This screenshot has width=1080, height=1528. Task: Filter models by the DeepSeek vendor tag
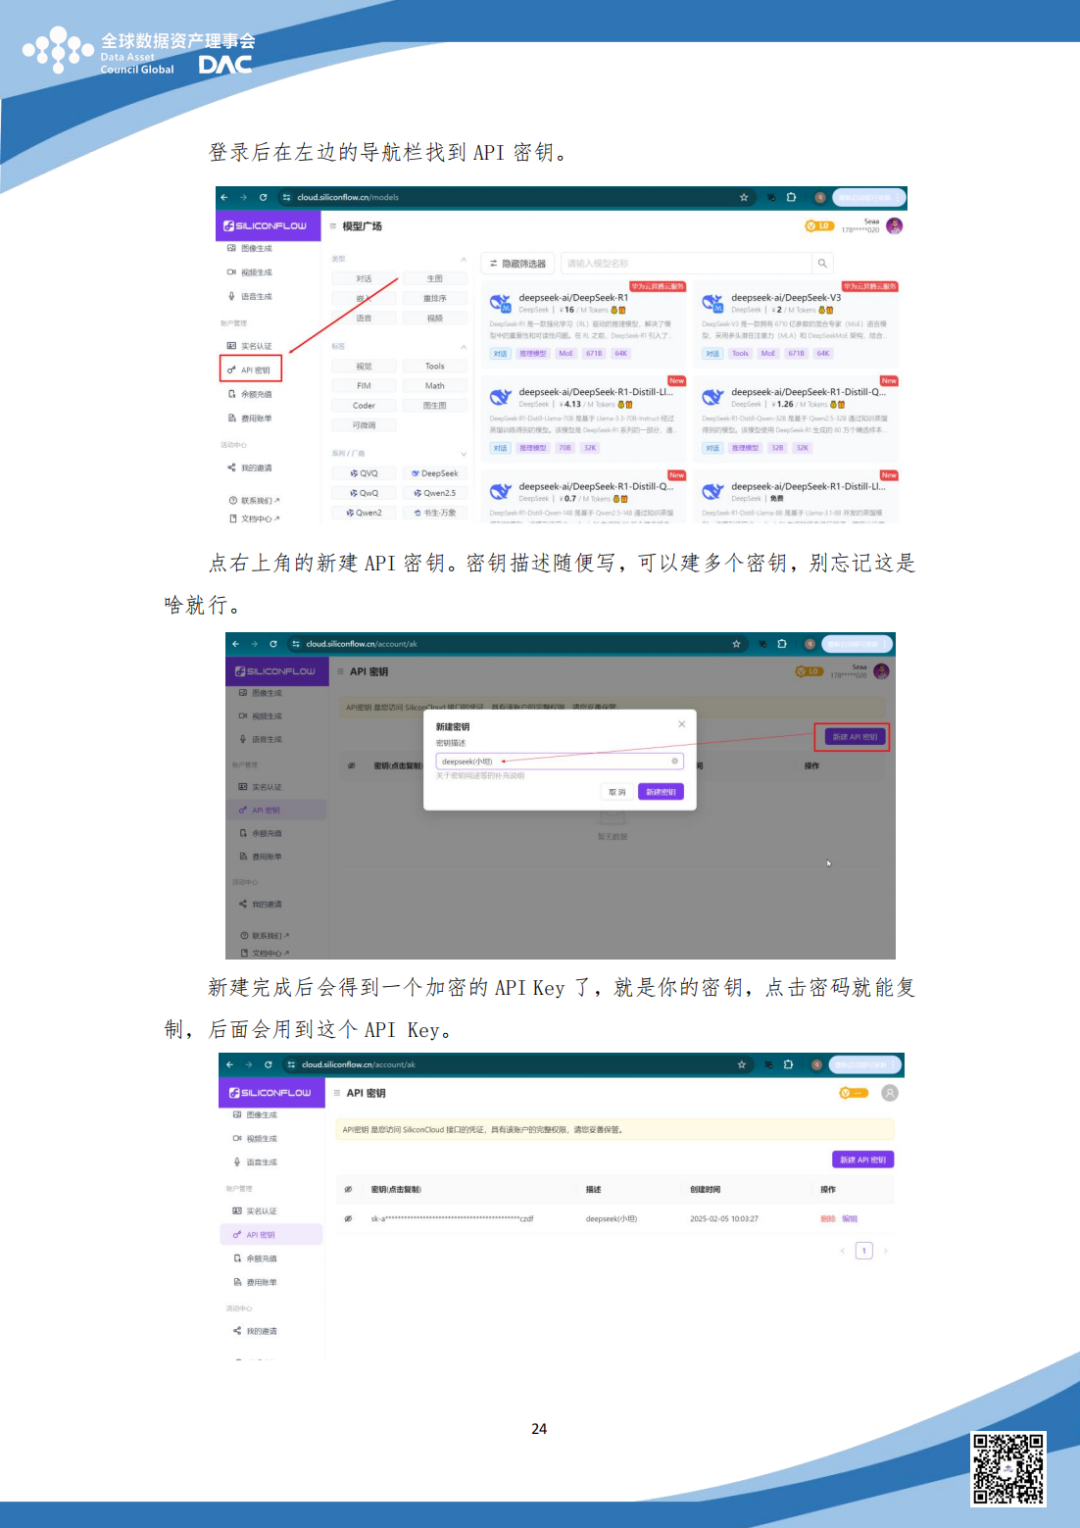pos(435,473)
